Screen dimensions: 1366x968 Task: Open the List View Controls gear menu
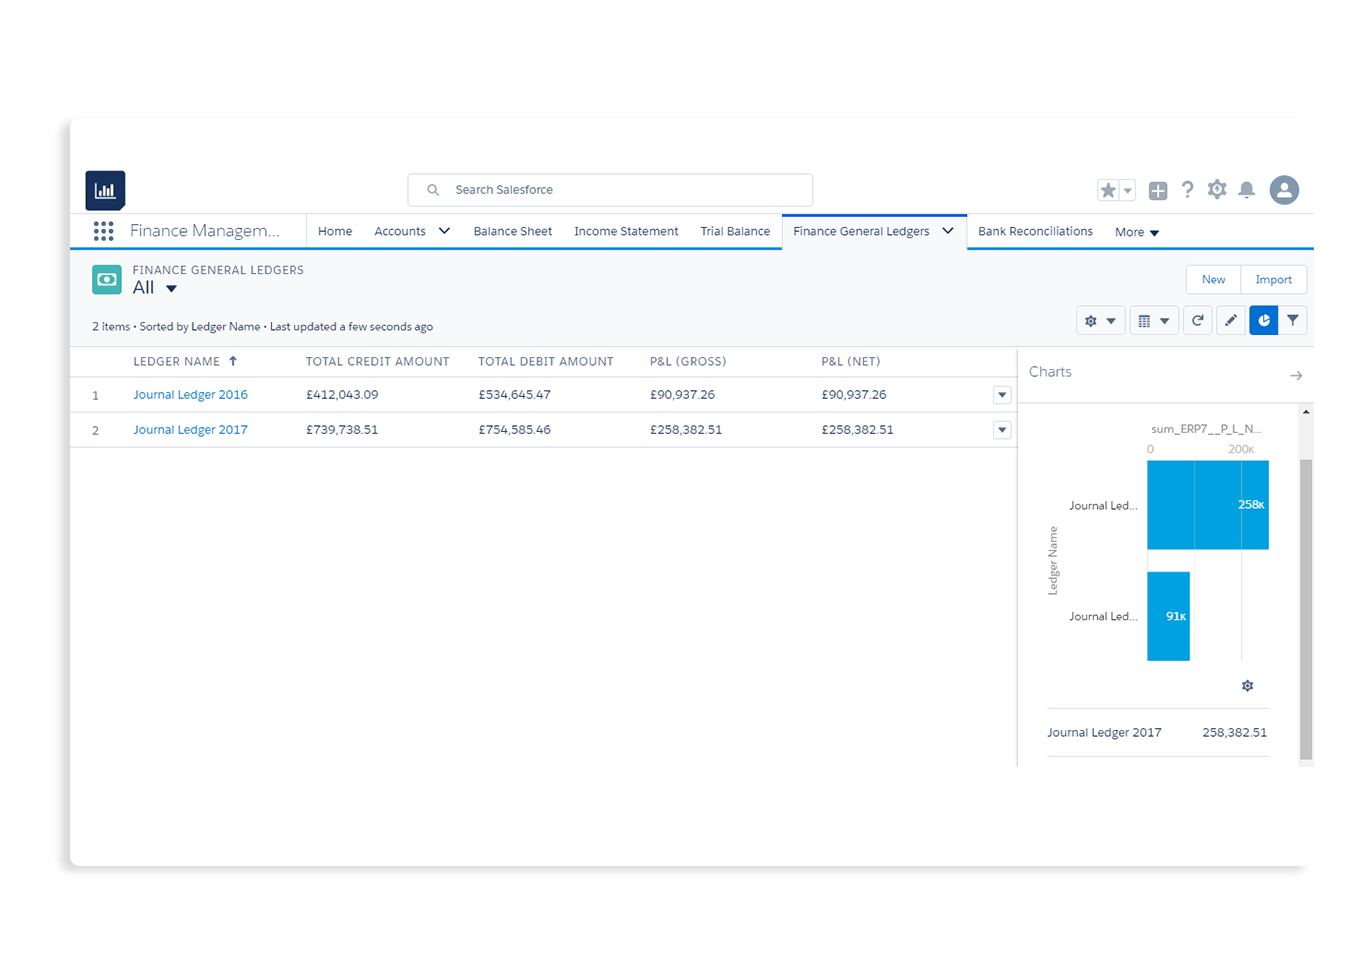(x=1100, y=321)
